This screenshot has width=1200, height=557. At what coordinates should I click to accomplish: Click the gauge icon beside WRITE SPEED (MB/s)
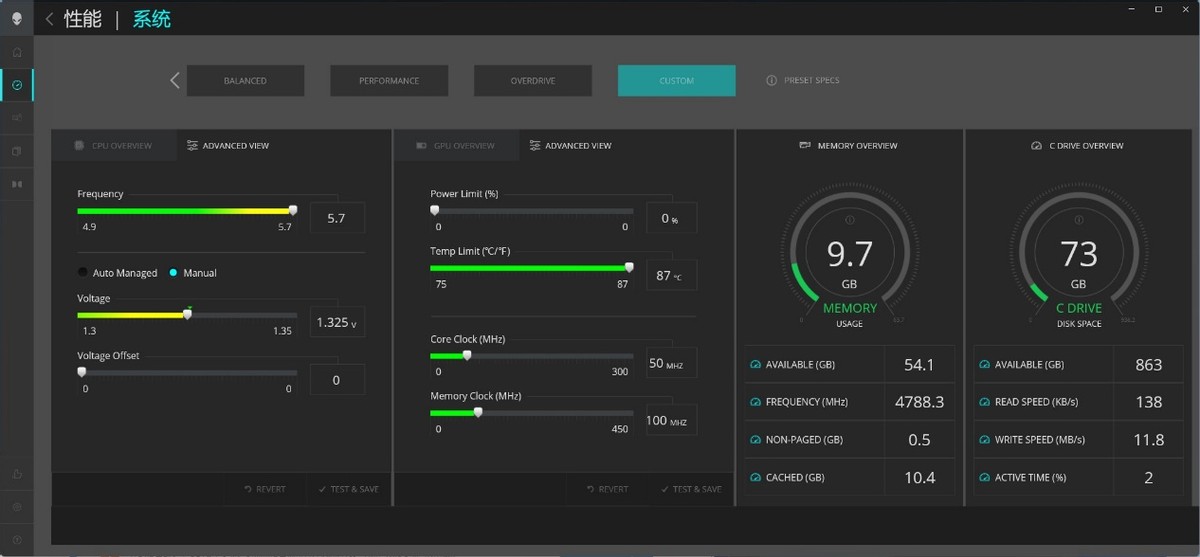click(x=984, y=440)
